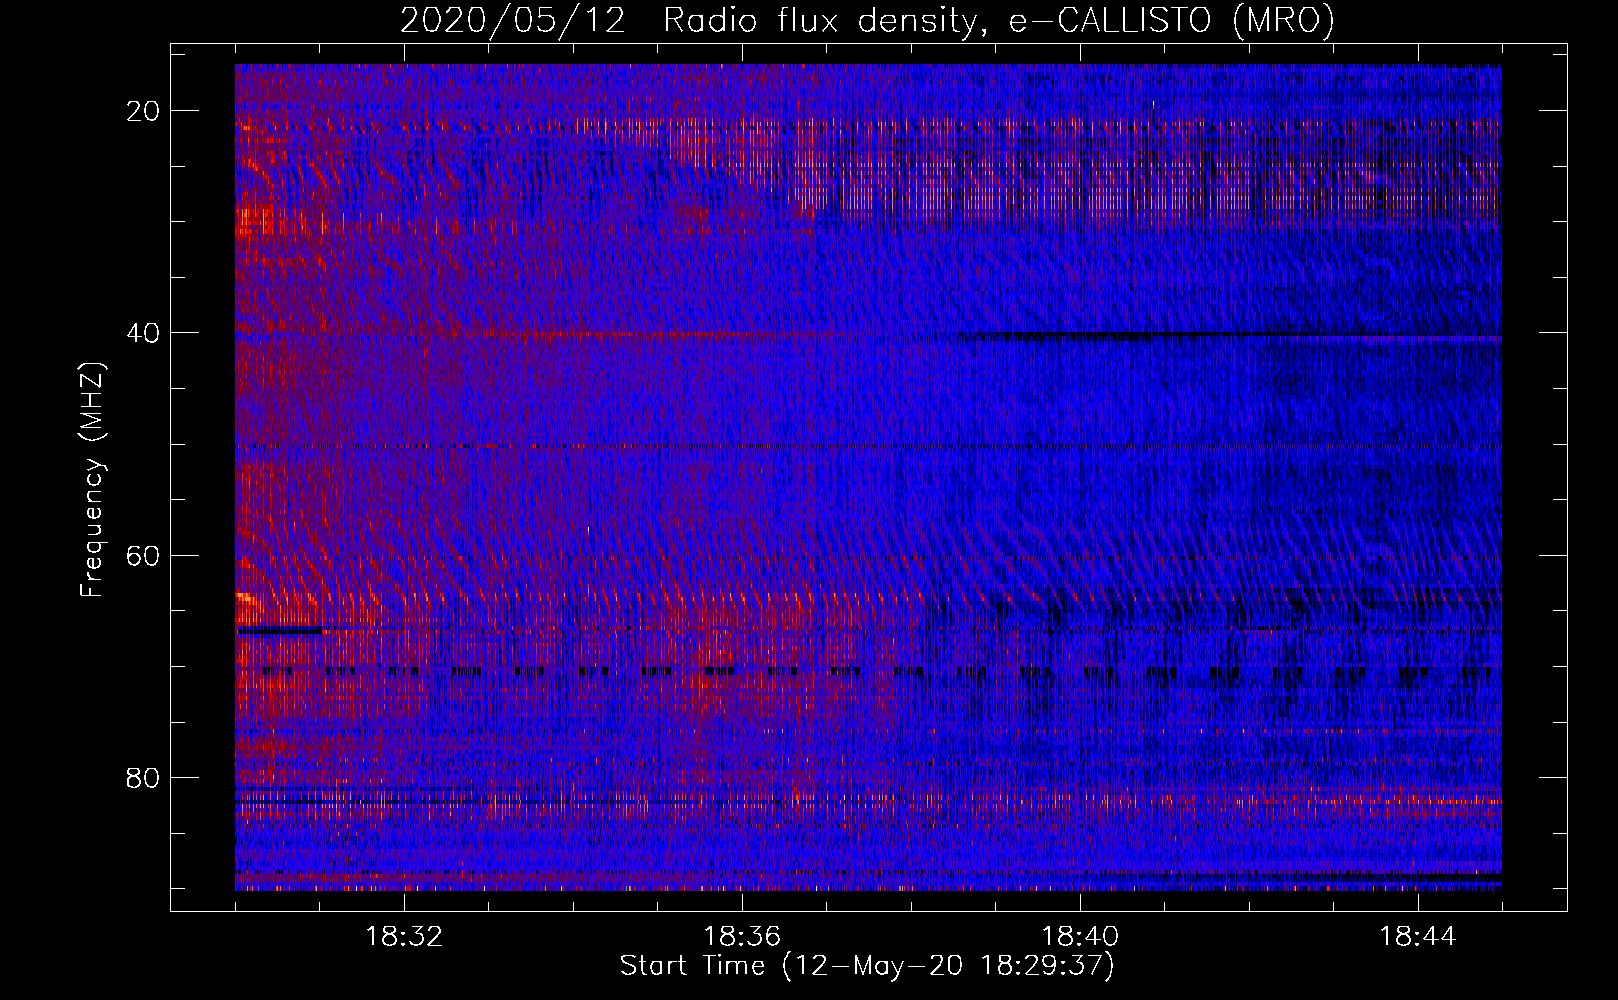The width and height of the screenshot is (1618, 1000).
Task: Click the 20 frequency tick label
Action: [143, 111]
